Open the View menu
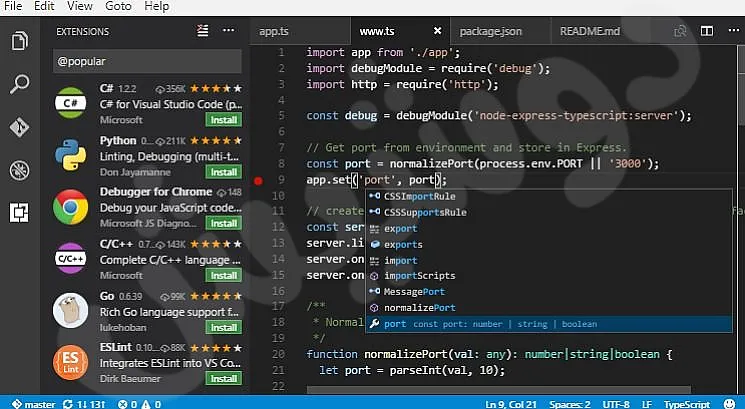 click(79, 6)
